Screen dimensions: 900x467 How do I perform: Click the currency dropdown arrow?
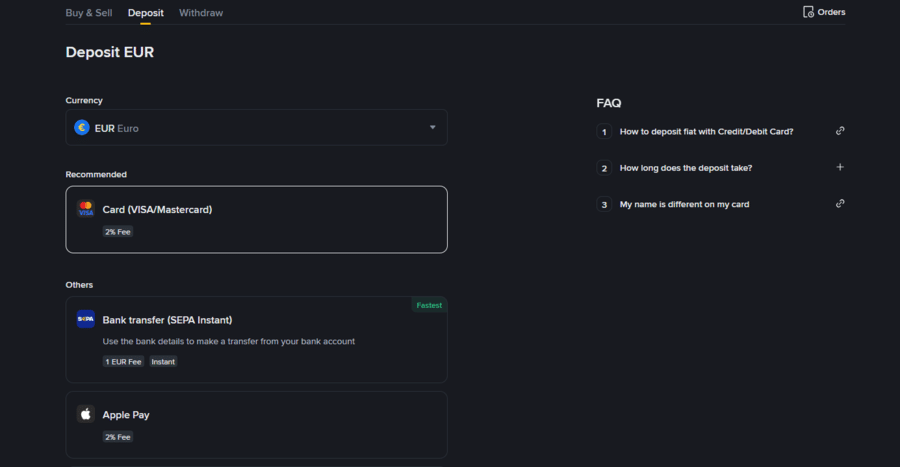(x=433, y=127)
